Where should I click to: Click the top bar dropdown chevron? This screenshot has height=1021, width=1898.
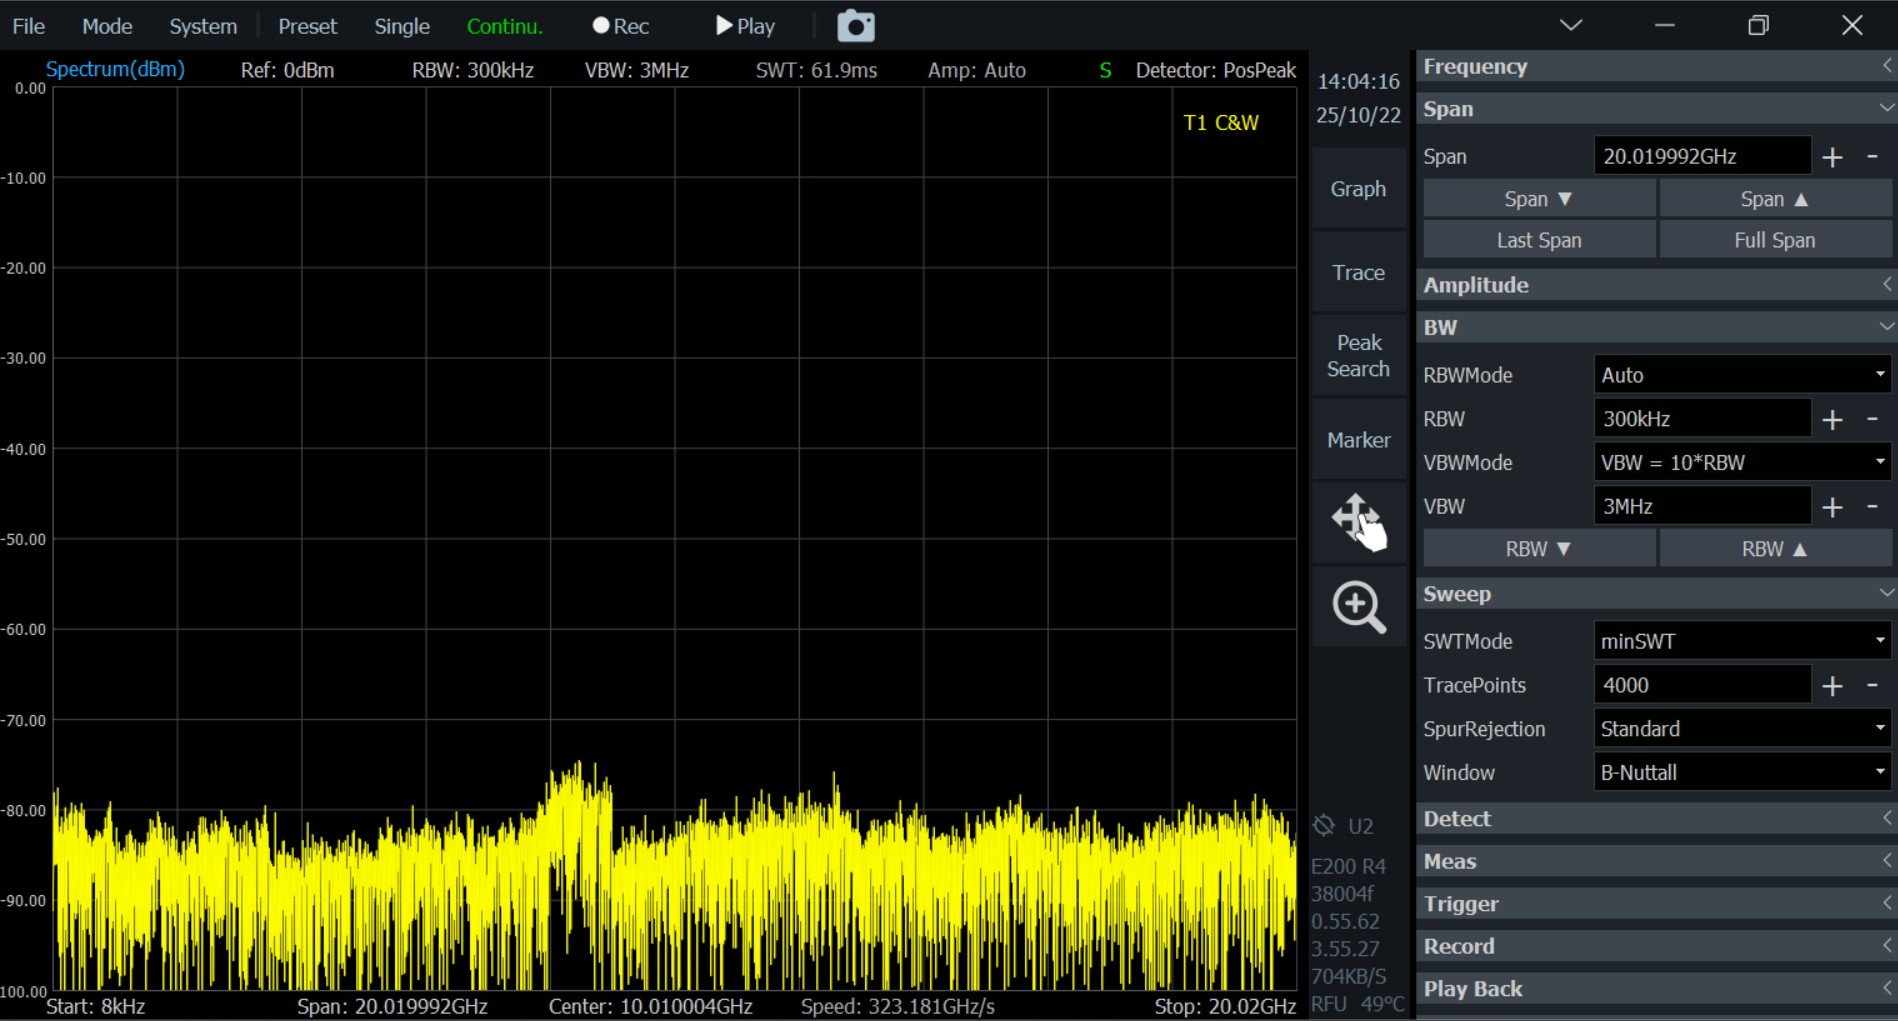point(1571,25)
